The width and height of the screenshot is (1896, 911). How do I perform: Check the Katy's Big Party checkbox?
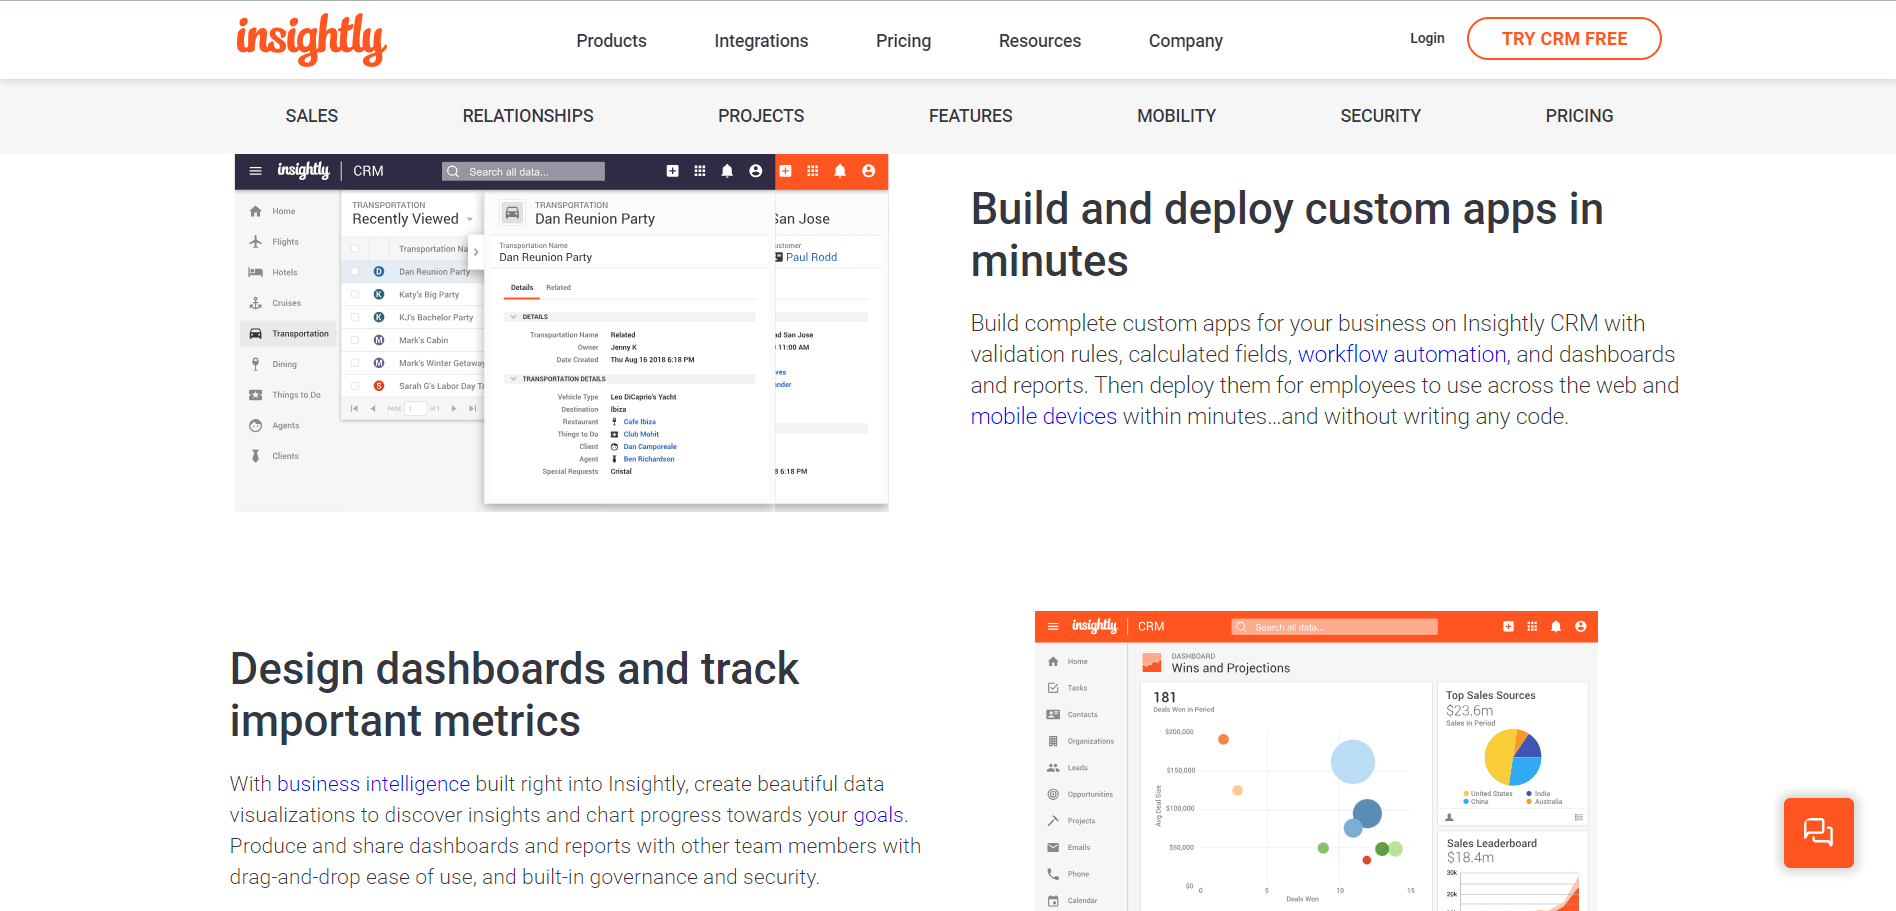(x=356, y=294)
